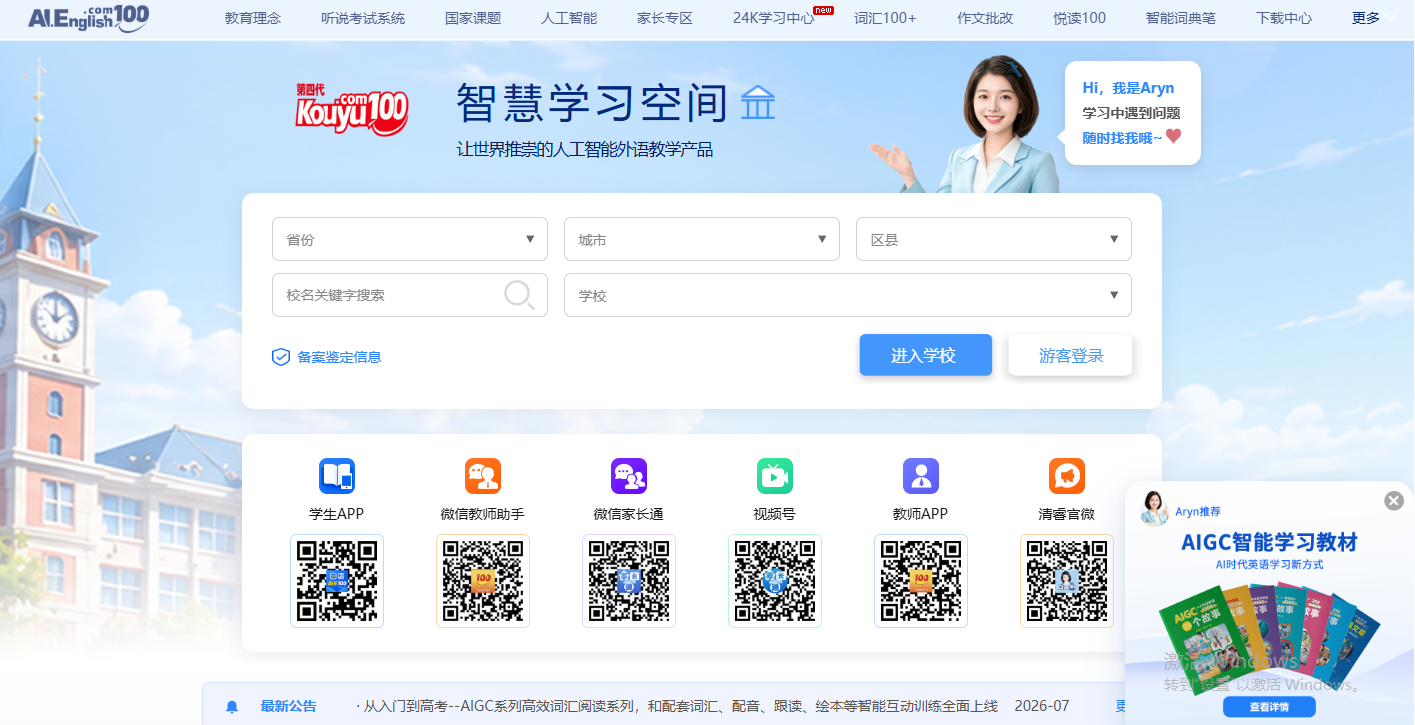
Task: Click the 微信教师助手 QR code
Action: pos(483,581)
